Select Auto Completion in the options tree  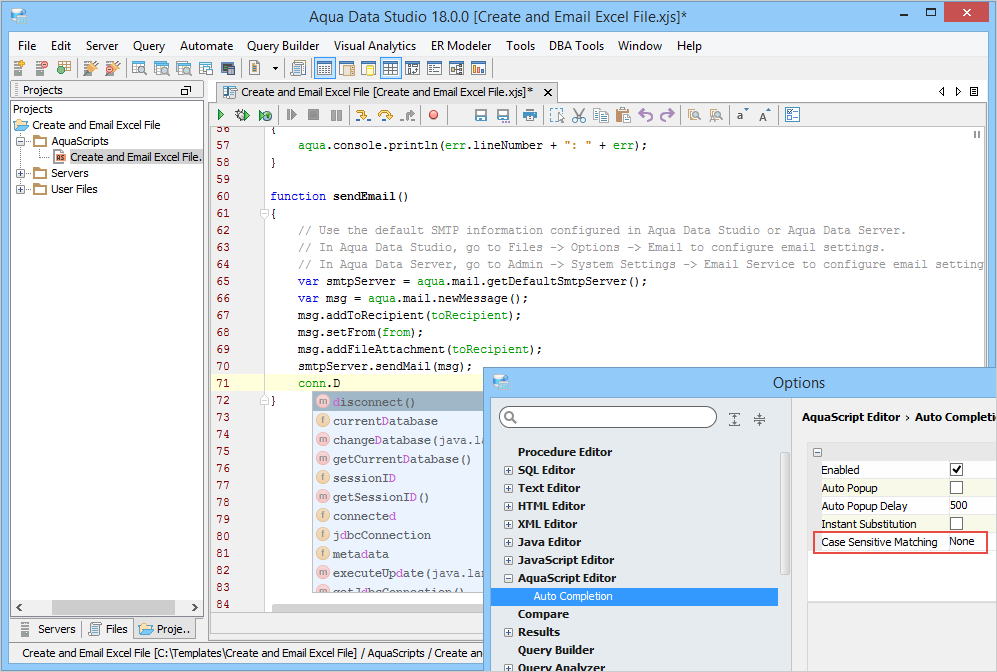click(572, 596)
